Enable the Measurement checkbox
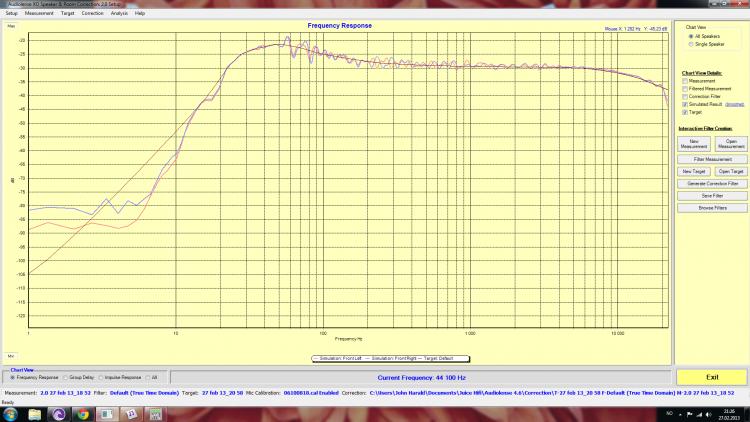Screen dimensions: 750x422 pos(685,81)
